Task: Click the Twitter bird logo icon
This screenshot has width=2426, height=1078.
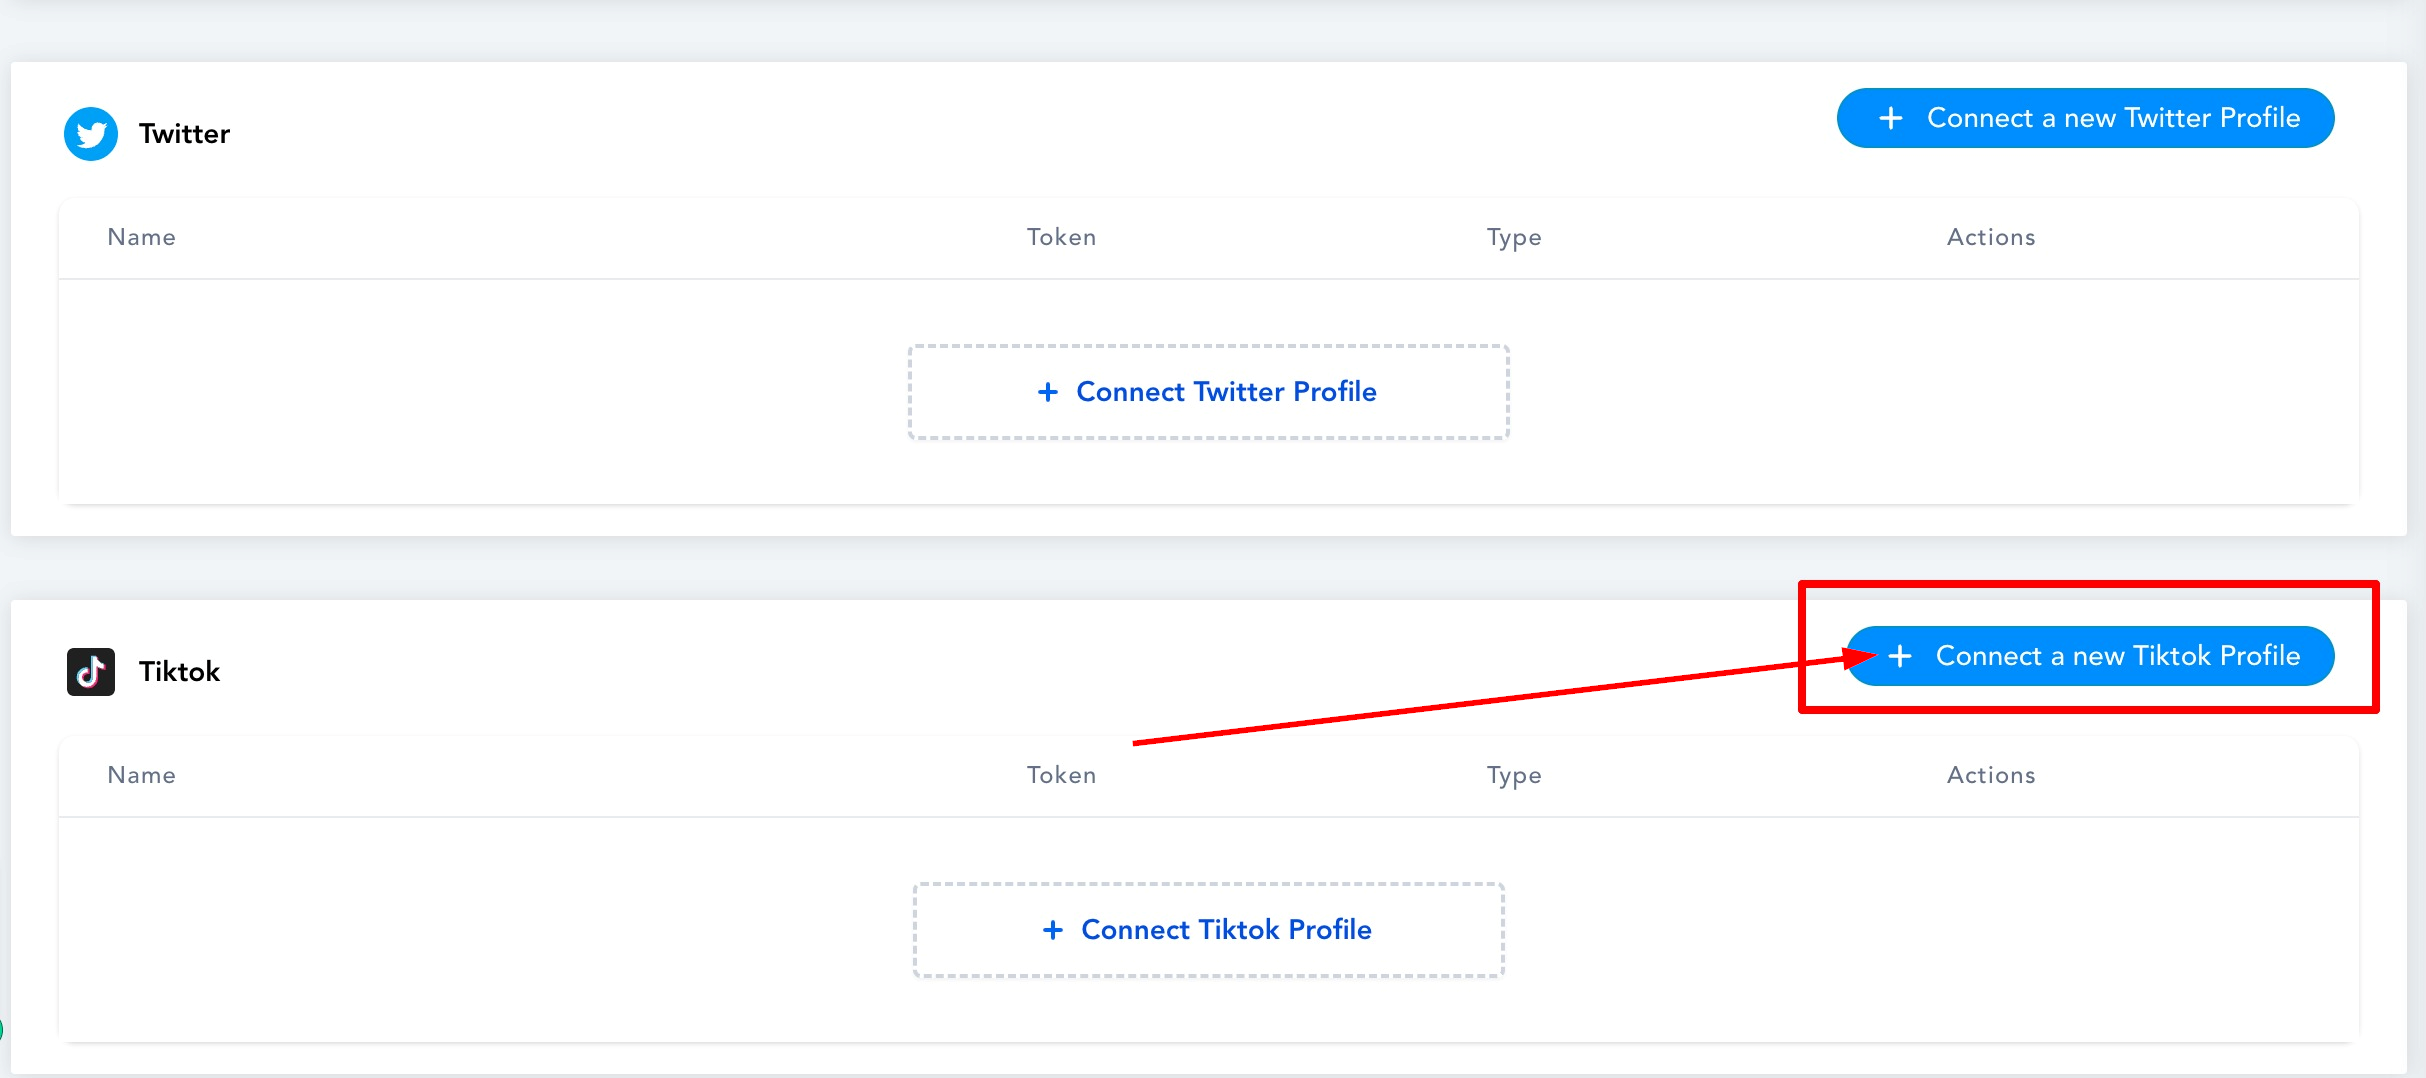Action: (91, 134)
